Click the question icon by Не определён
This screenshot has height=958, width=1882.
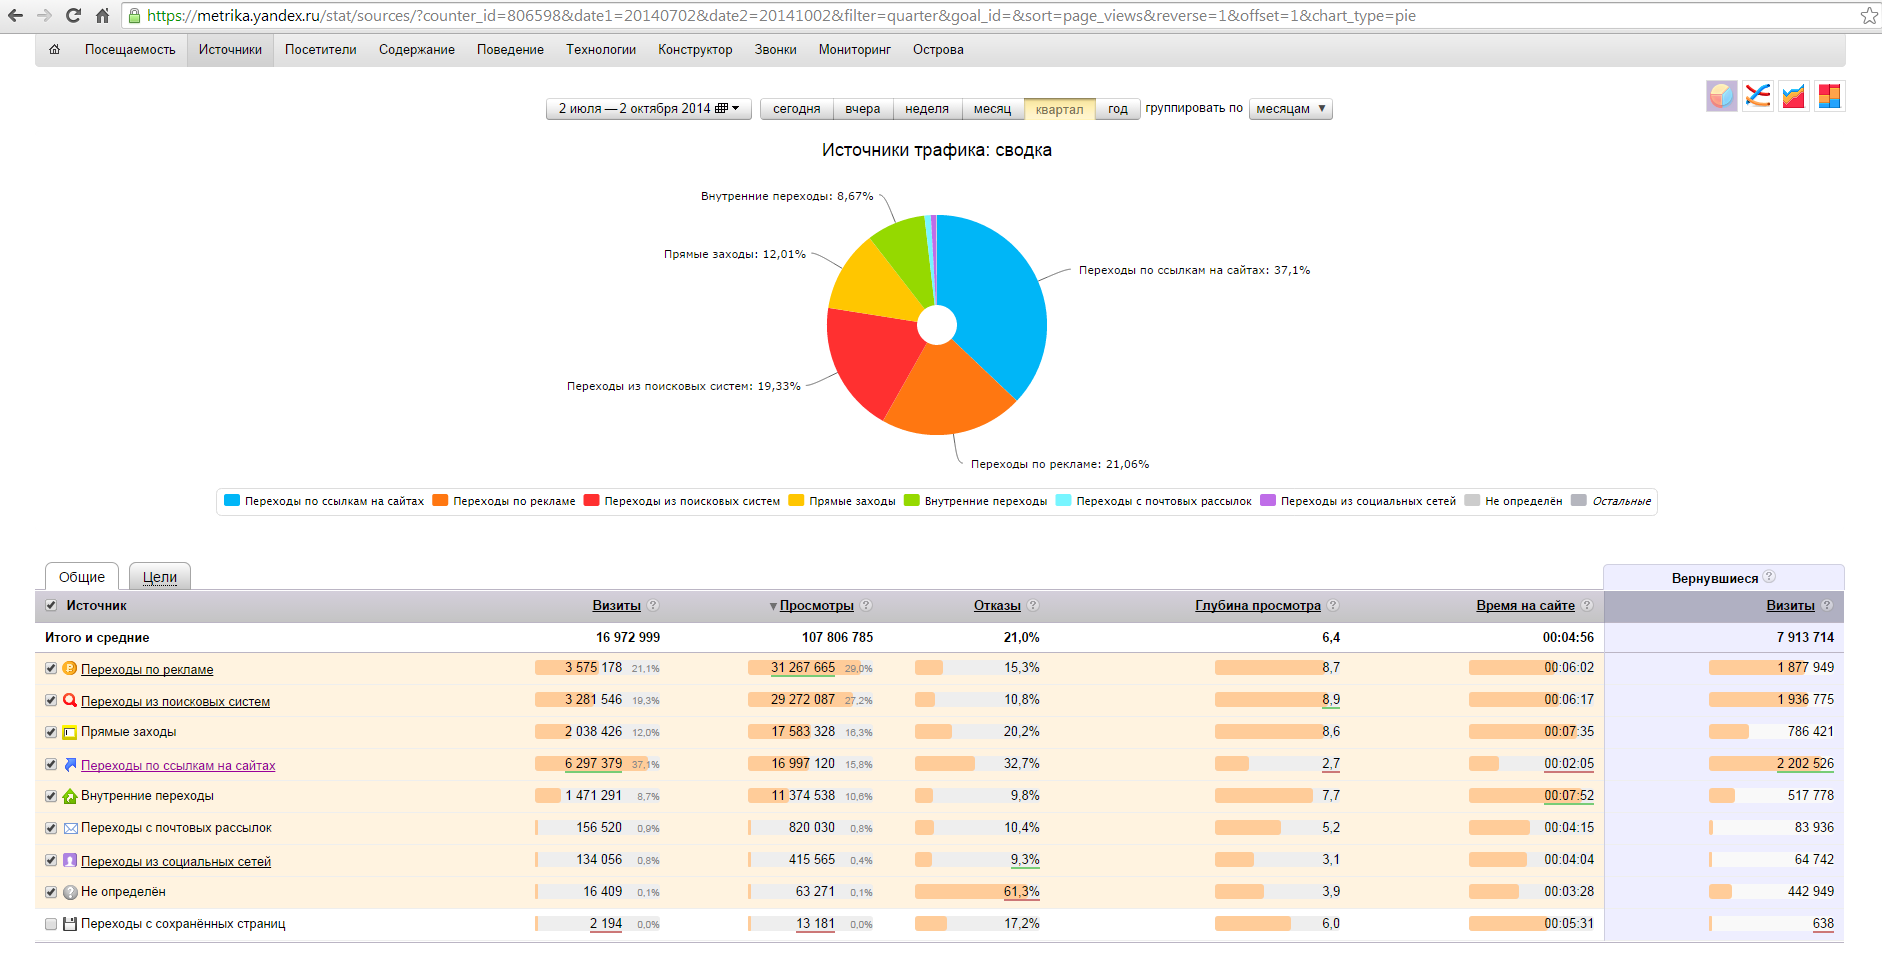point(70,892)
